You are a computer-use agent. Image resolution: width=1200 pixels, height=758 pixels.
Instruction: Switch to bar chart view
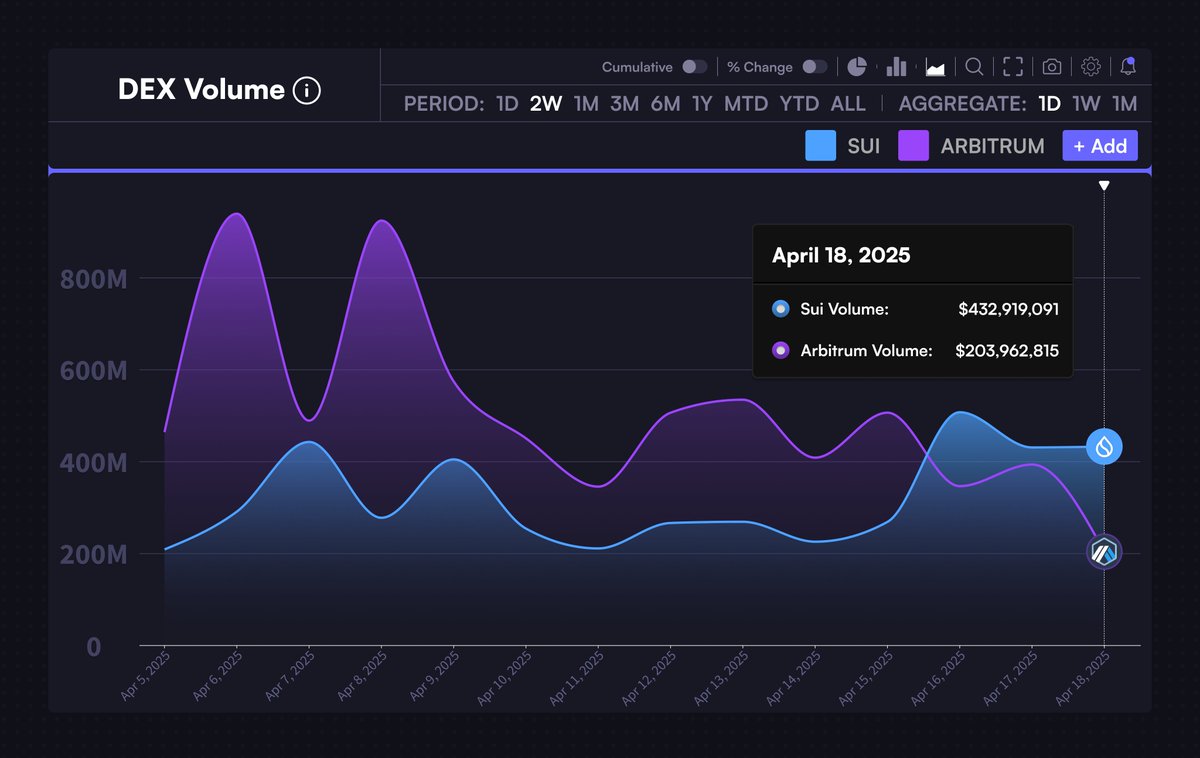[896, 67]
